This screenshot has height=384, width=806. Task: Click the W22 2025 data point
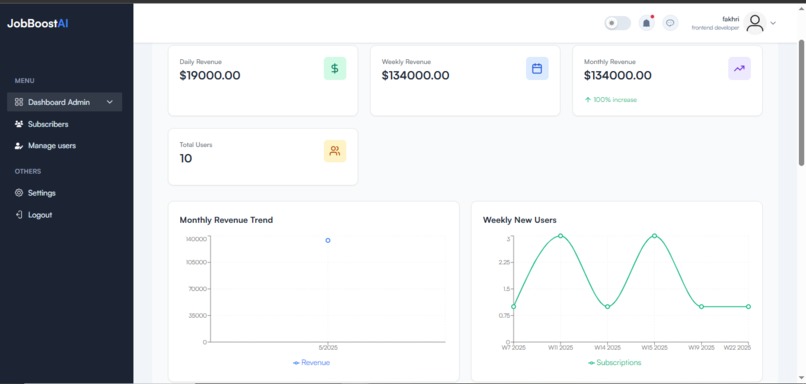[x=748, y=306]
